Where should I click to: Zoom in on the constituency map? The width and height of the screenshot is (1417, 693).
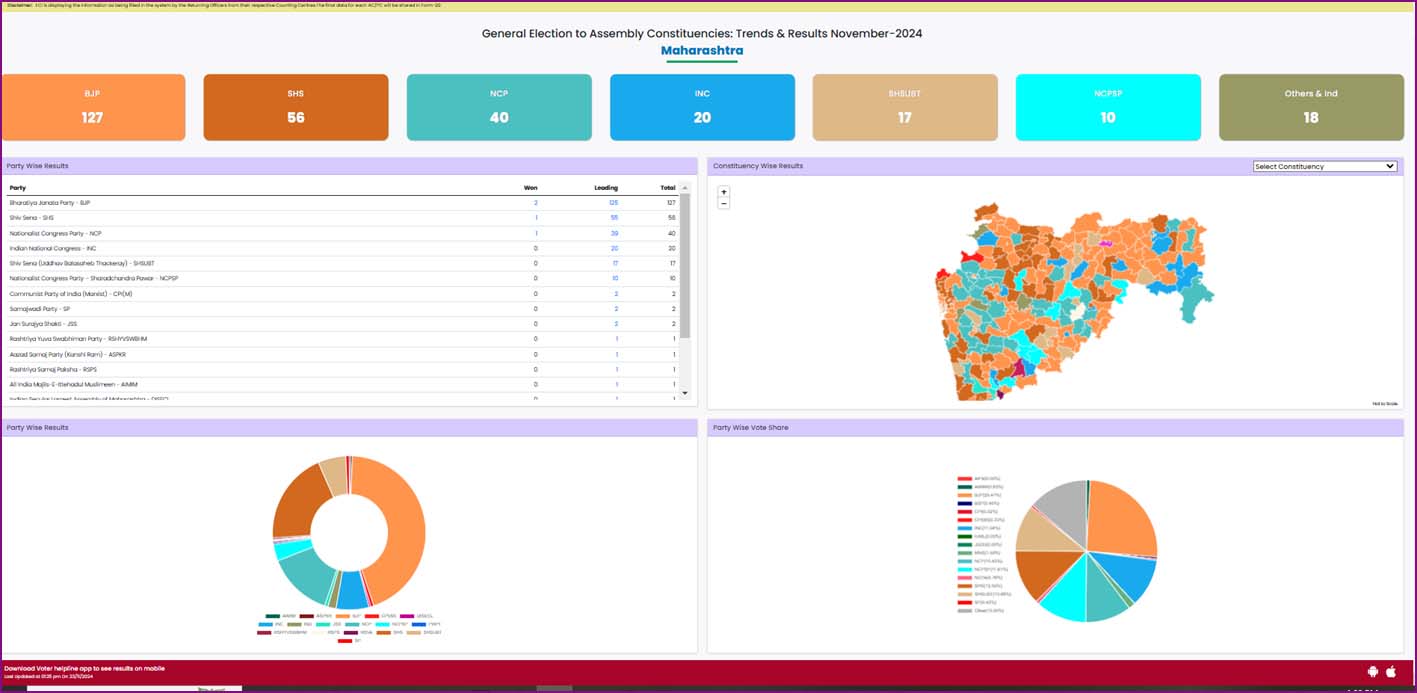[x=724, y=191]
